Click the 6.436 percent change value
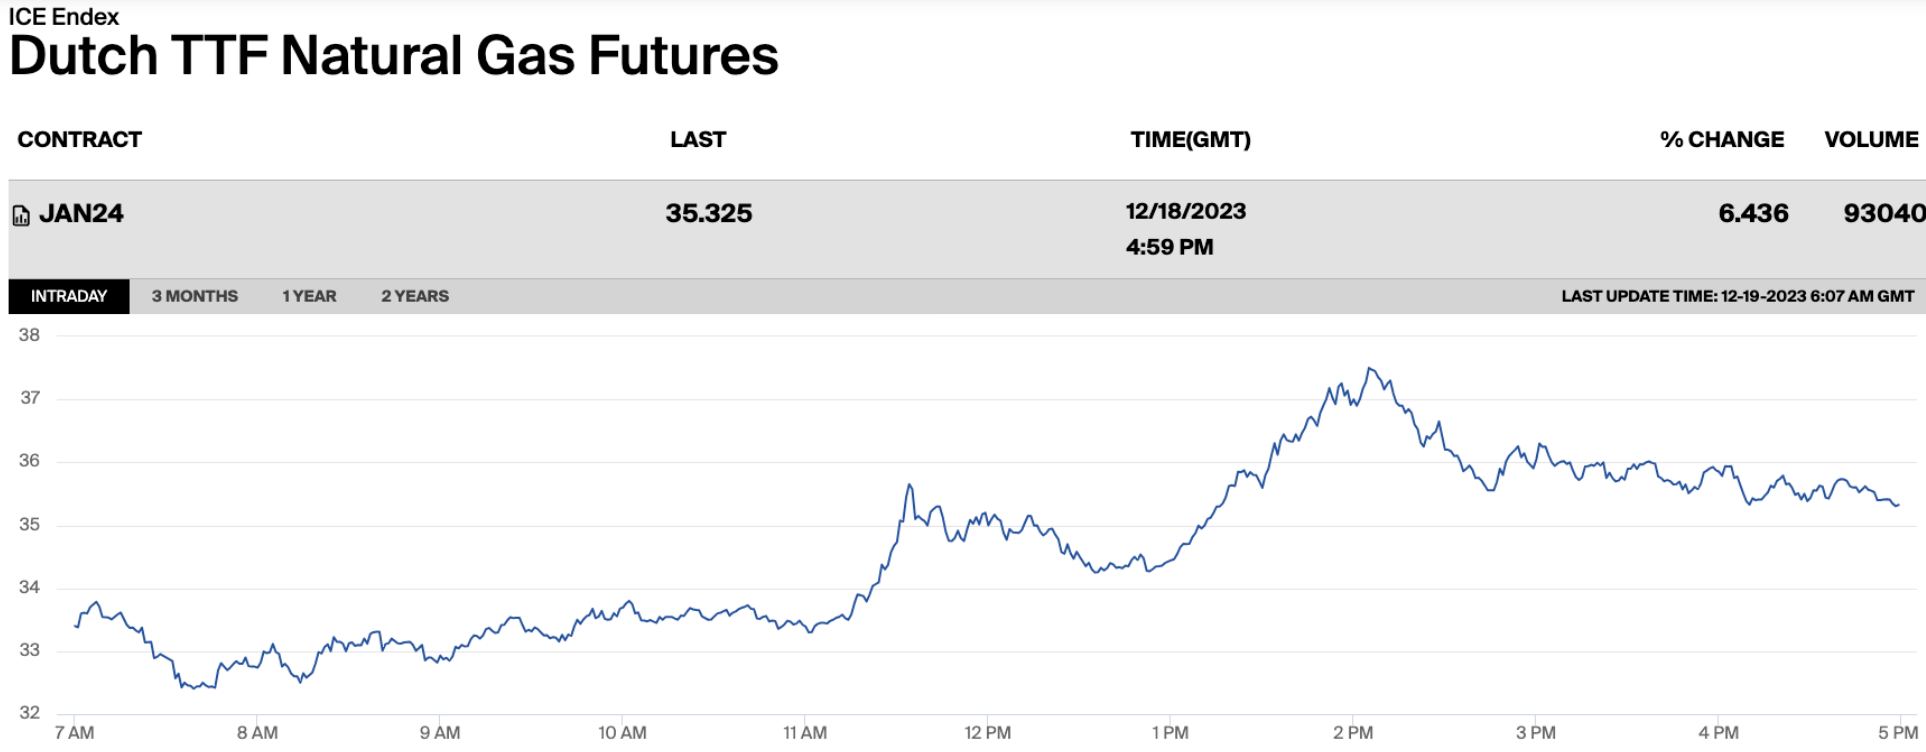This screenshot has width=1926, height=752. pyautogui.click(x=1753, y=214)
